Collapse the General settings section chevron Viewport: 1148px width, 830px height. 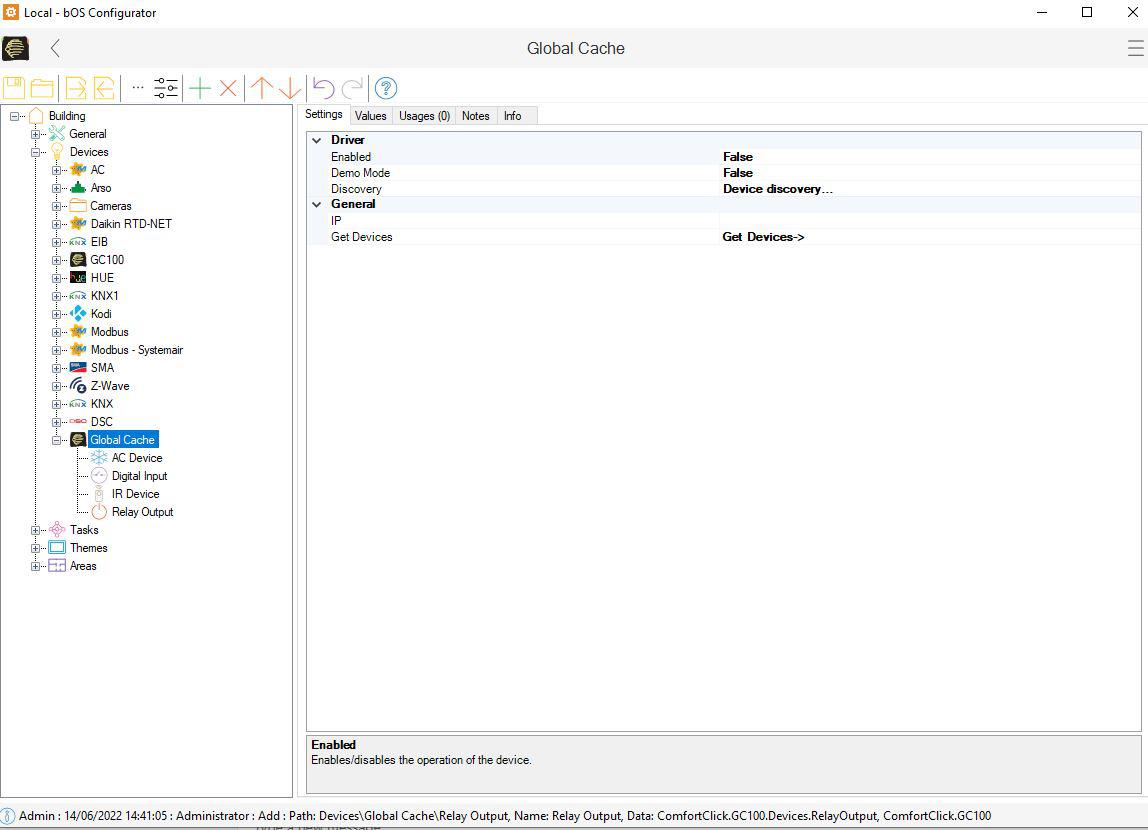317,204
